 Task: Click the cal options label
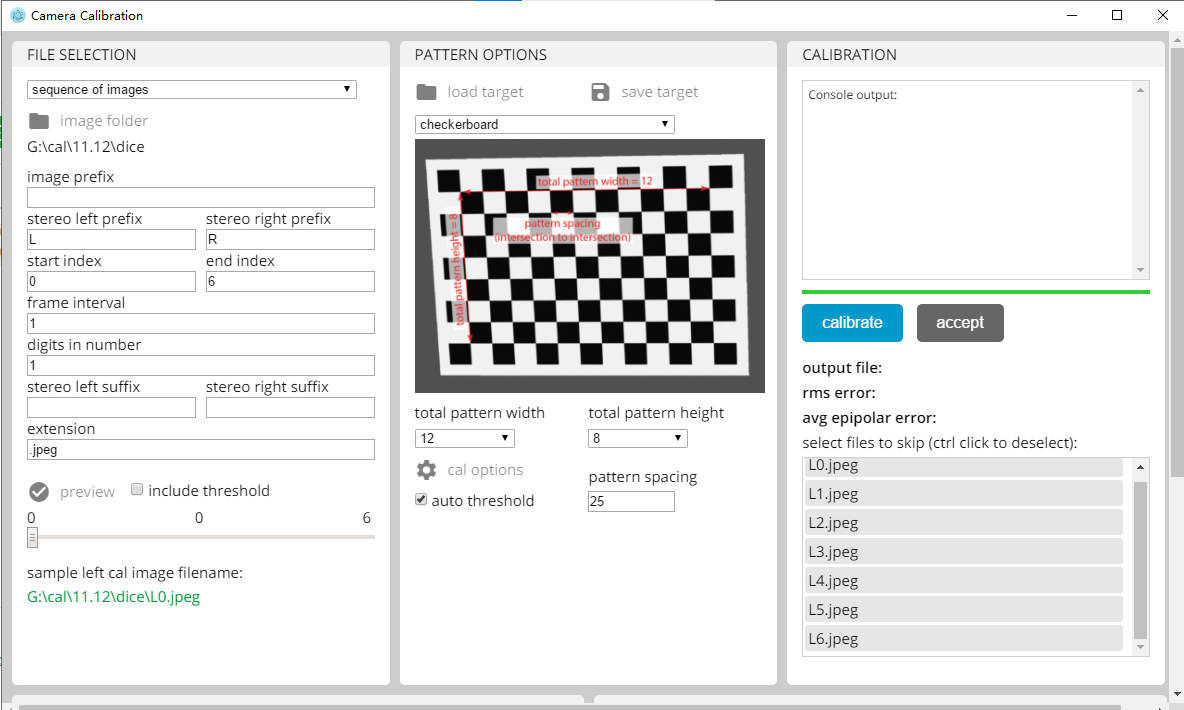coord(486,470)
